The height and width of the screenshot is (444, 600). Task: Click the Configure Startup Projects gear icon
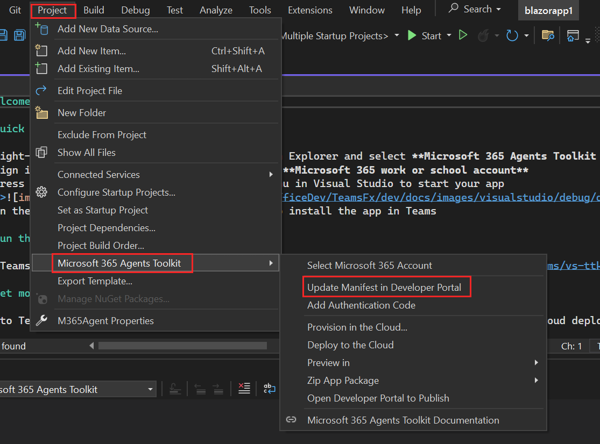(41, 192)
